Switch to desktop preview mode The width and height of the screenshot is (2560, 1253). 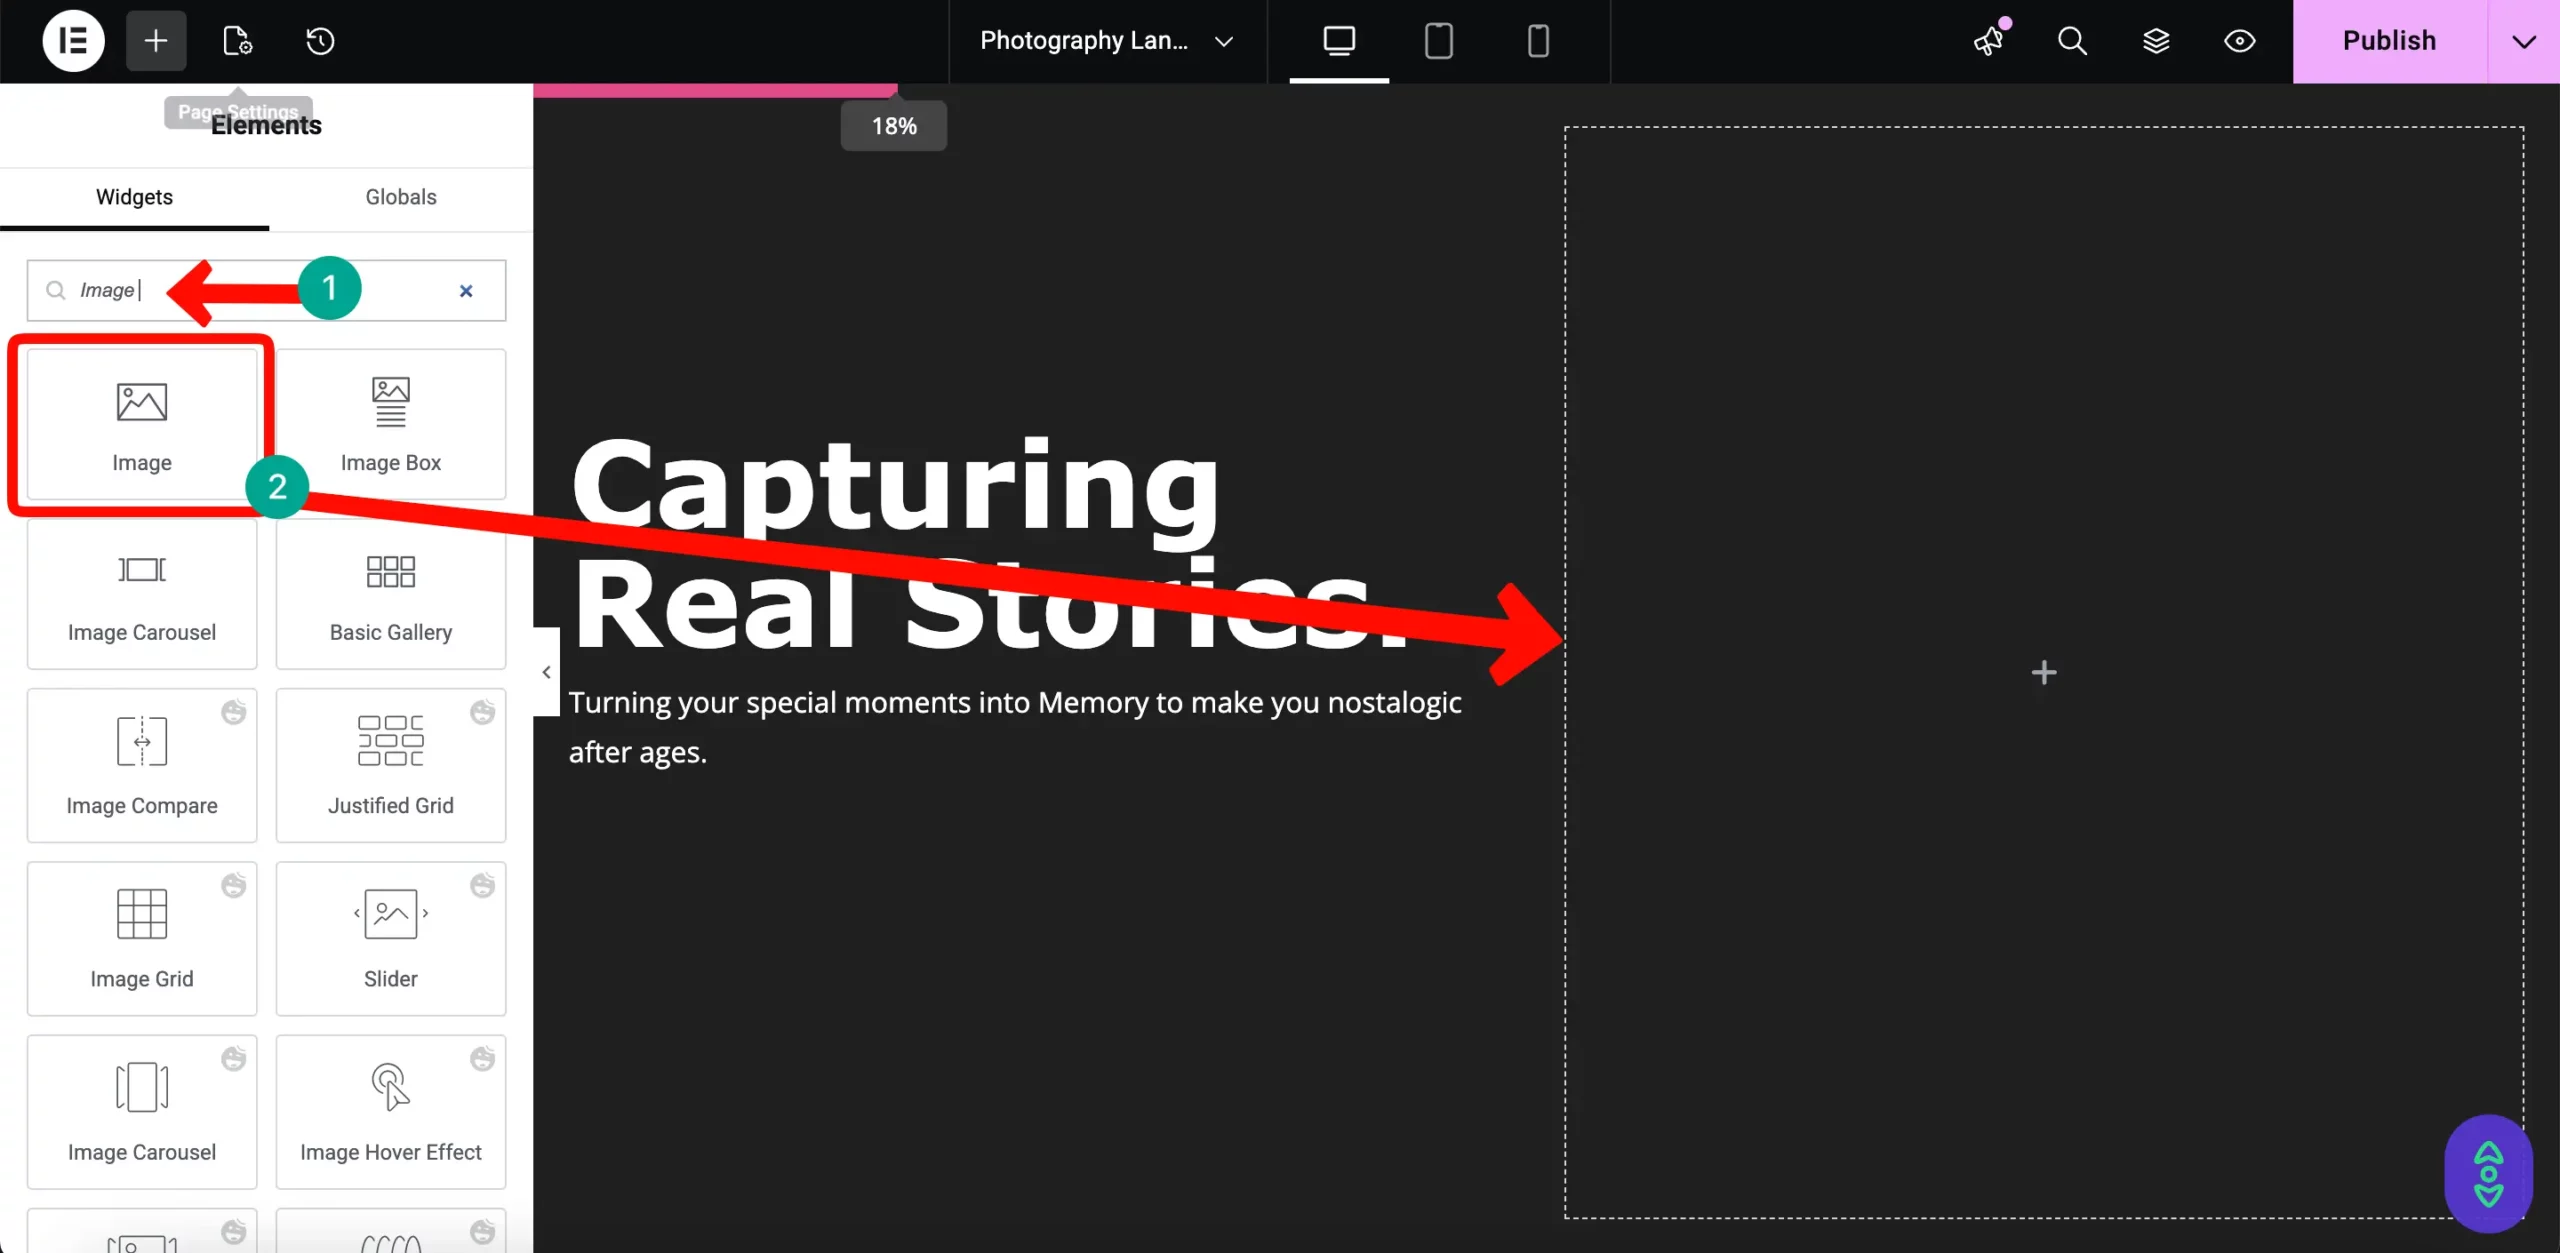(x=1338, y=41)
